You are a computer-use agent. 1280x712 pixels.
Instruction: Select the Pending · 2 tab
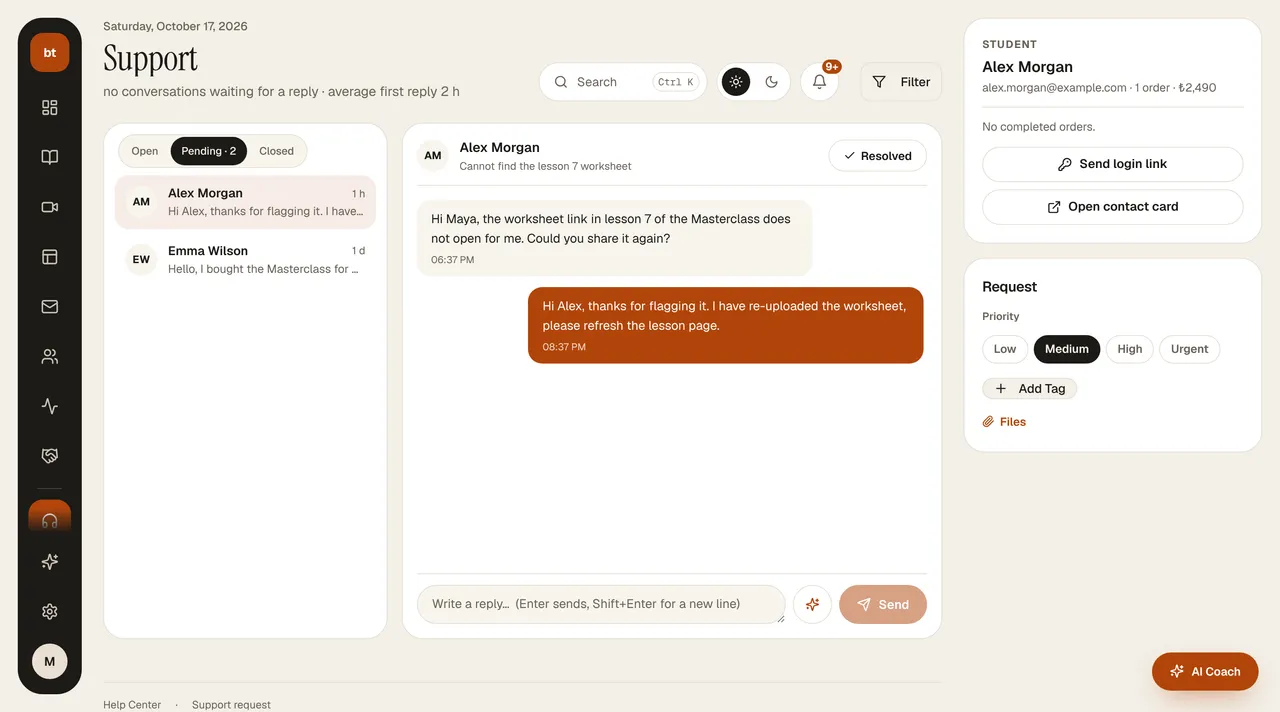(209, 151)
